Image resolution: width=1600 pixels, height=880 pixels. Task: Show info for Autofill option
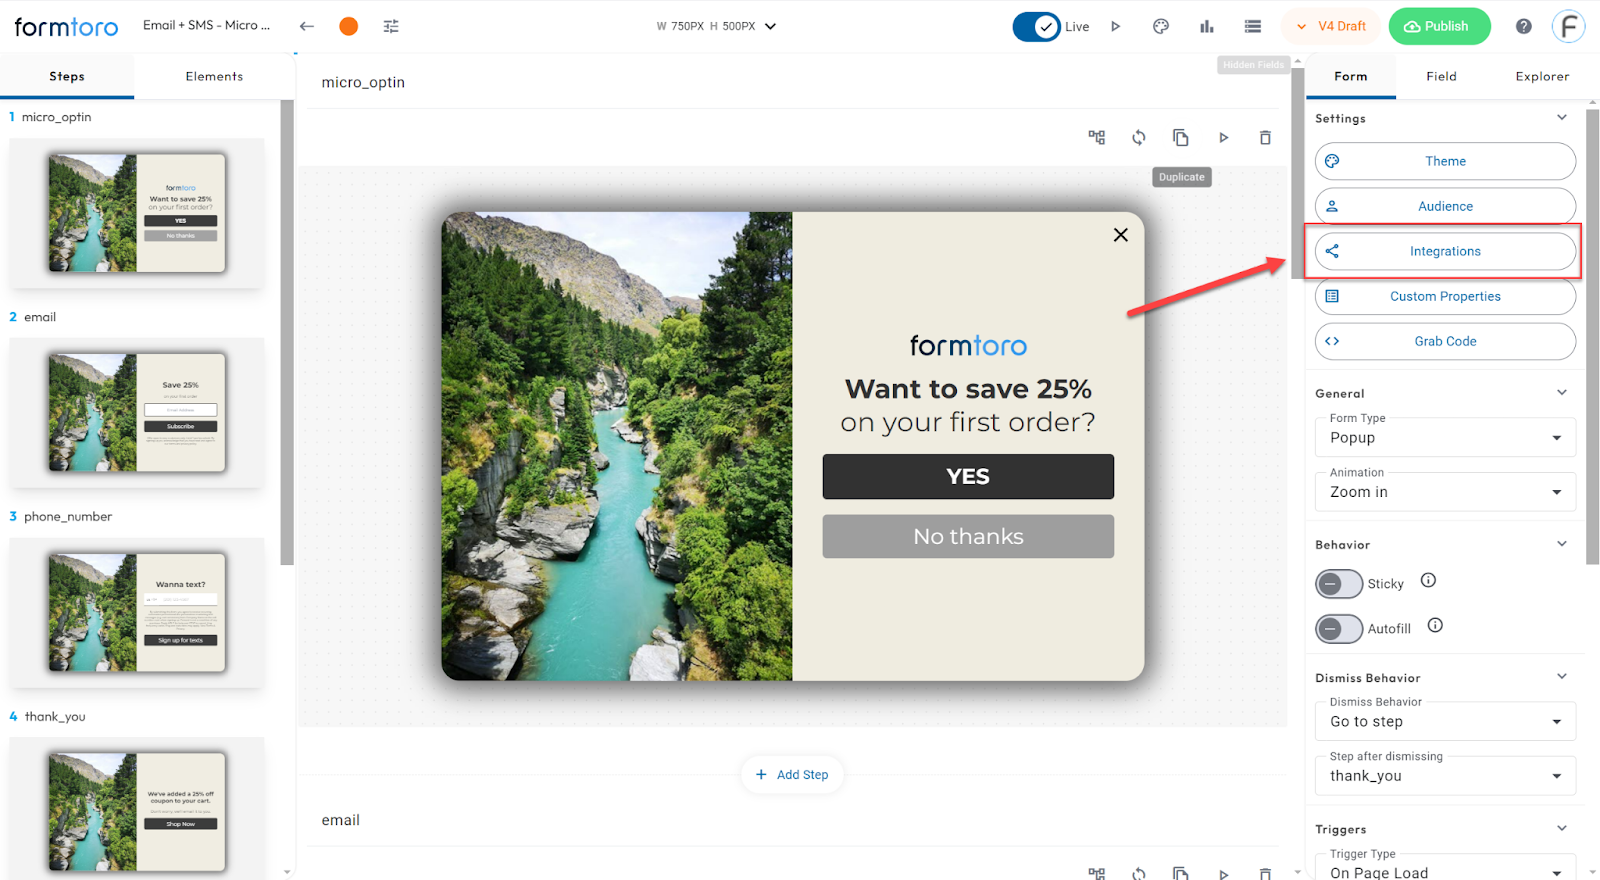click(1435, 625)
